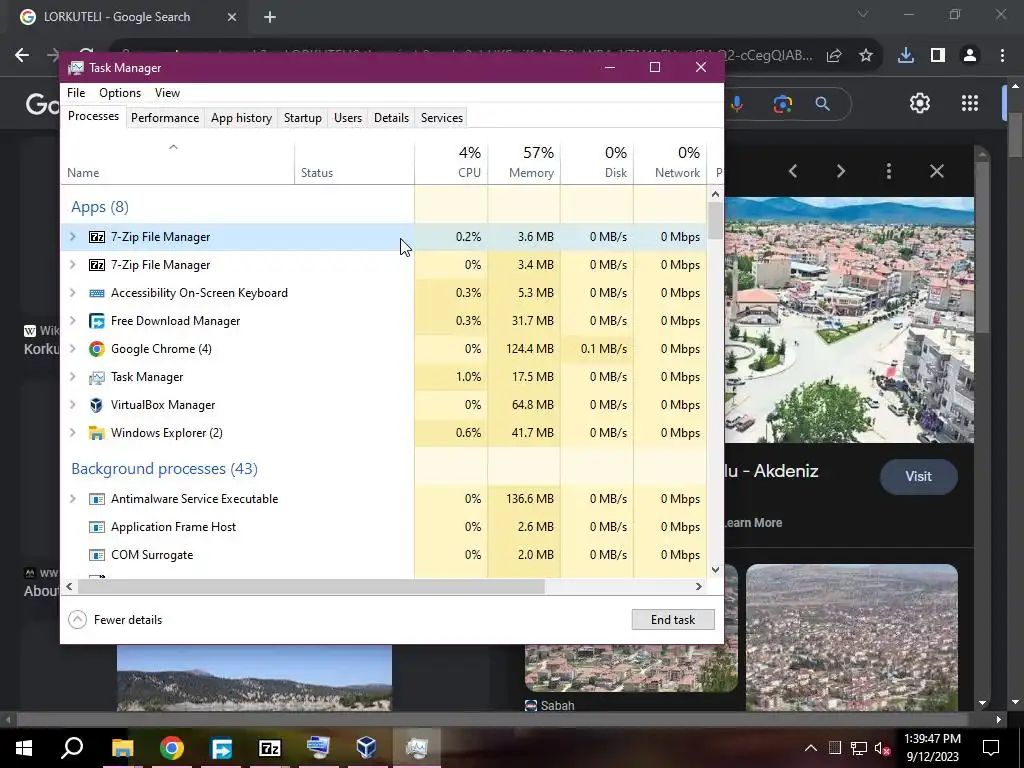This screenshot has width=1024, height=768.
Task: Open the Chrome profile icon
Action: coord(970,56)
